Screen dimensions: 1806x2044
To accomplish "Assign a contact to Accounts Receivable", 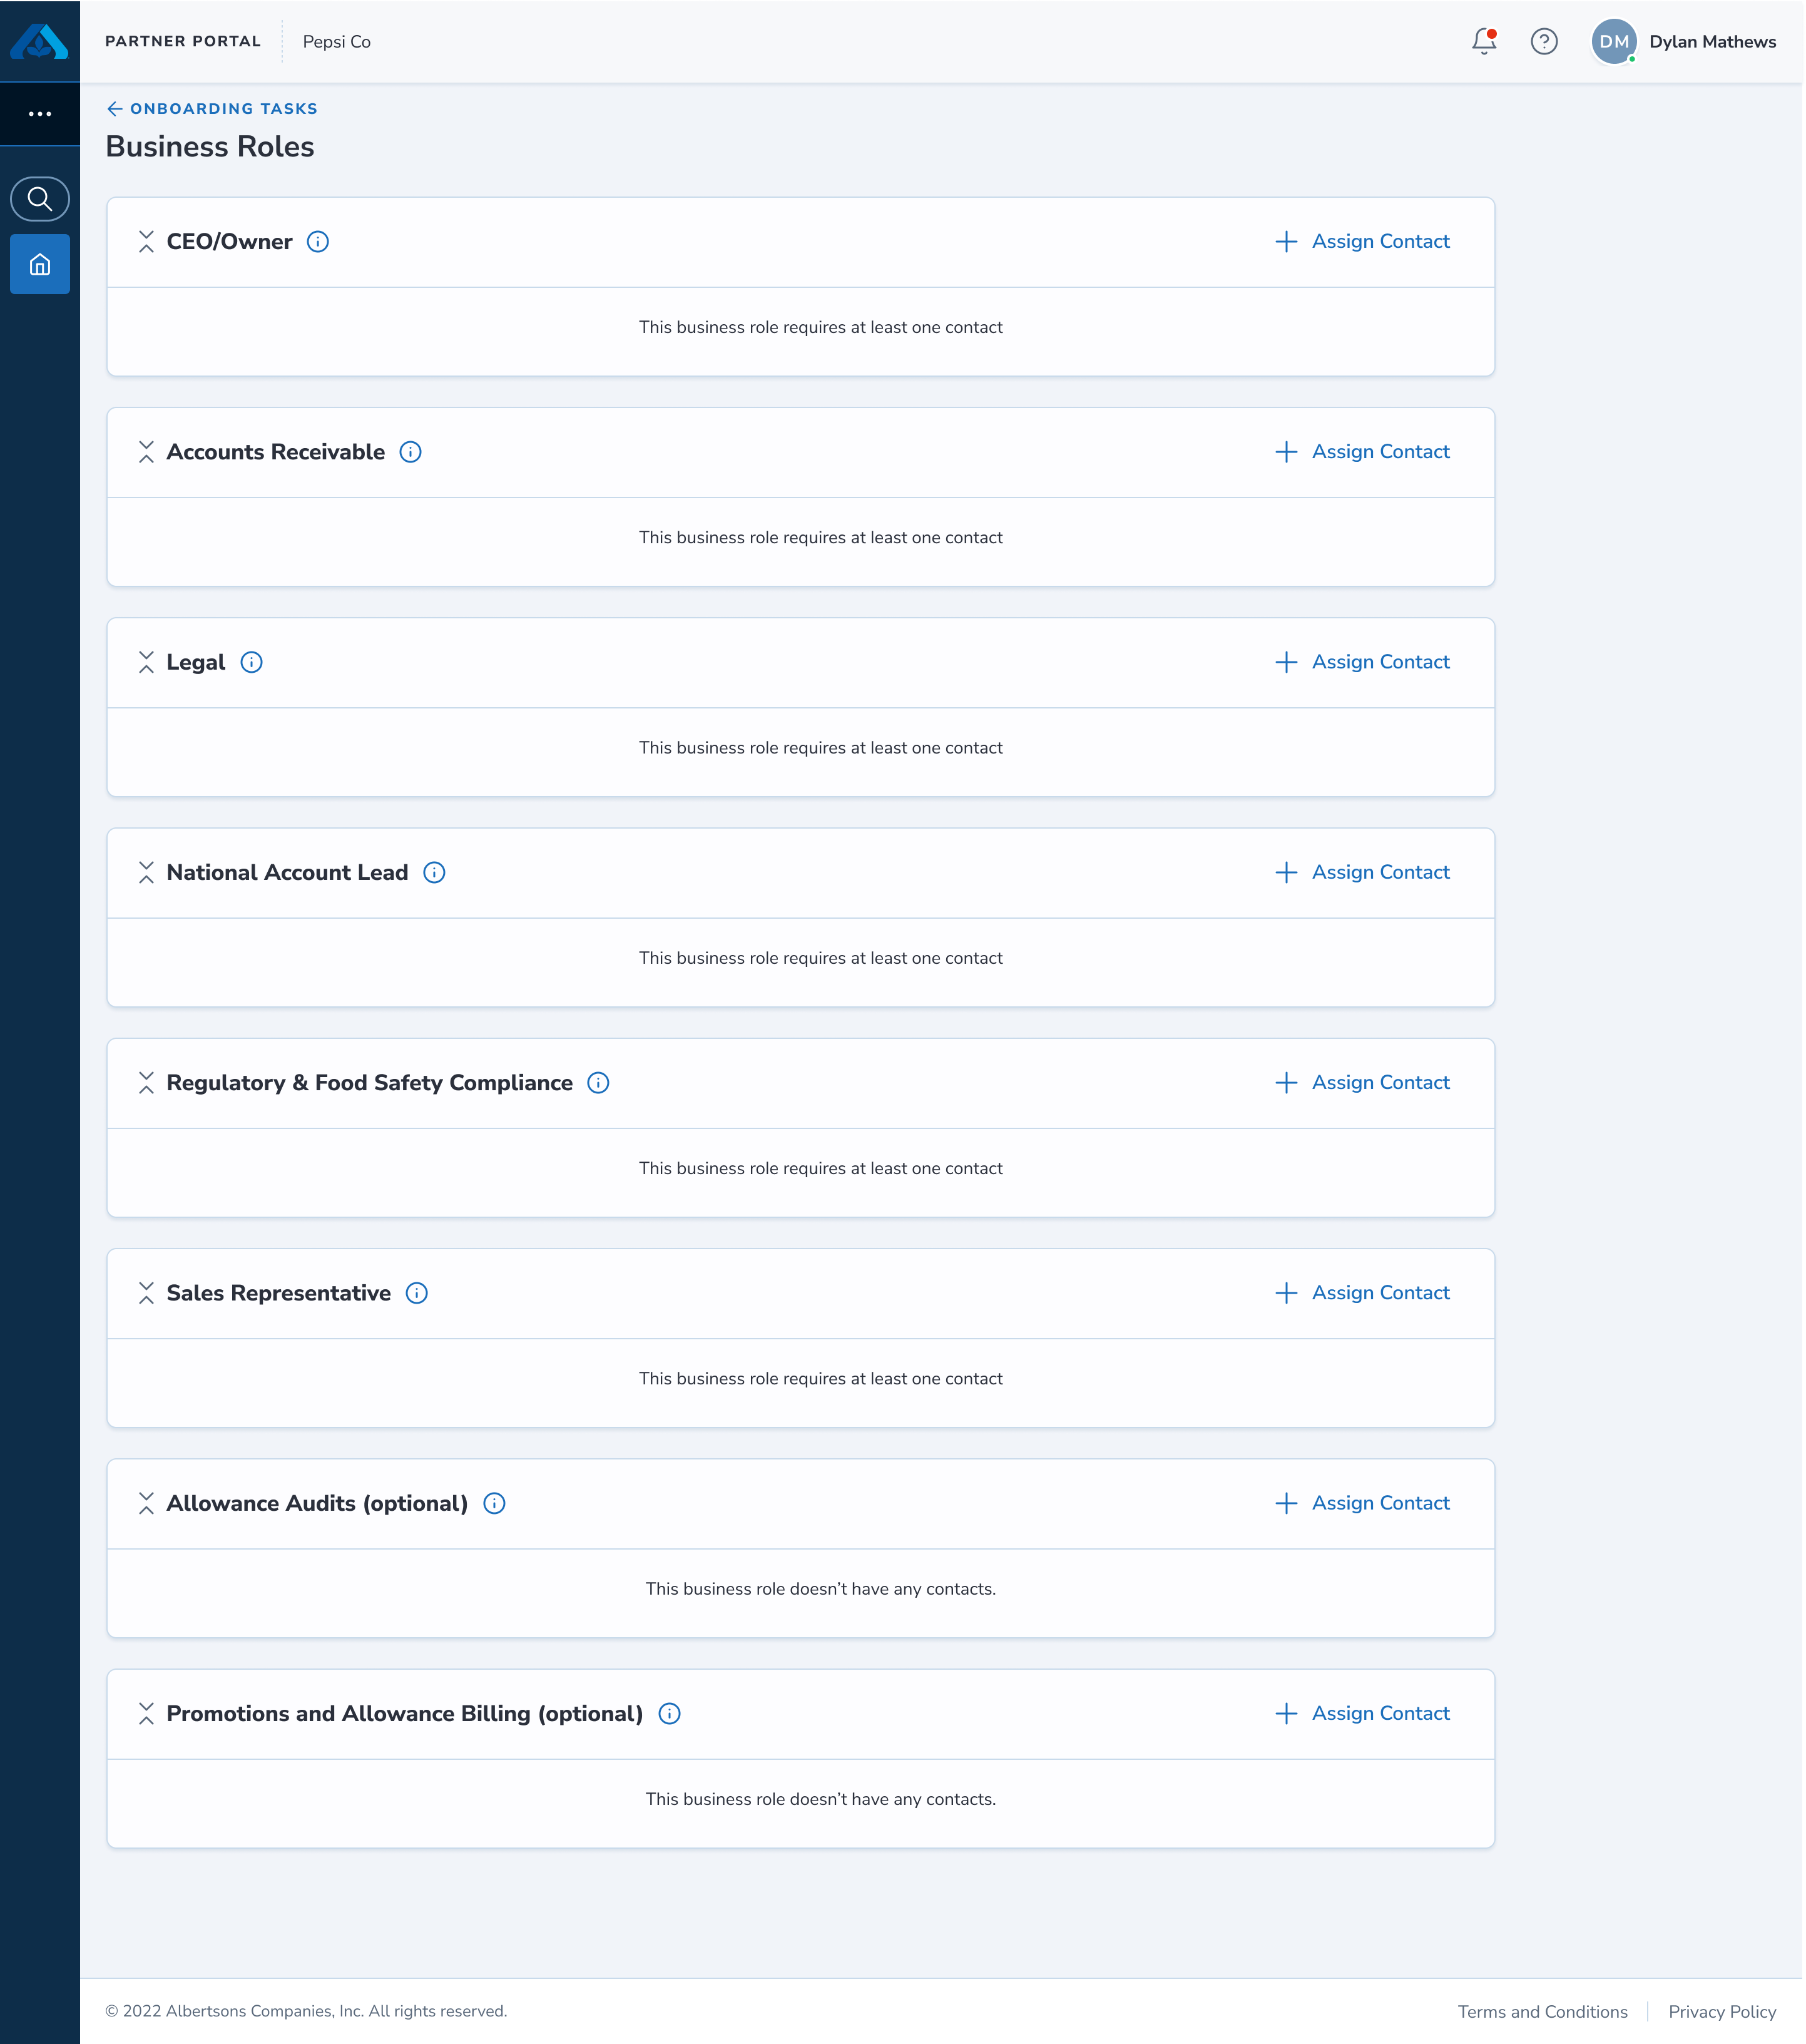I will pyautogui.click(x=1363, y=452).
